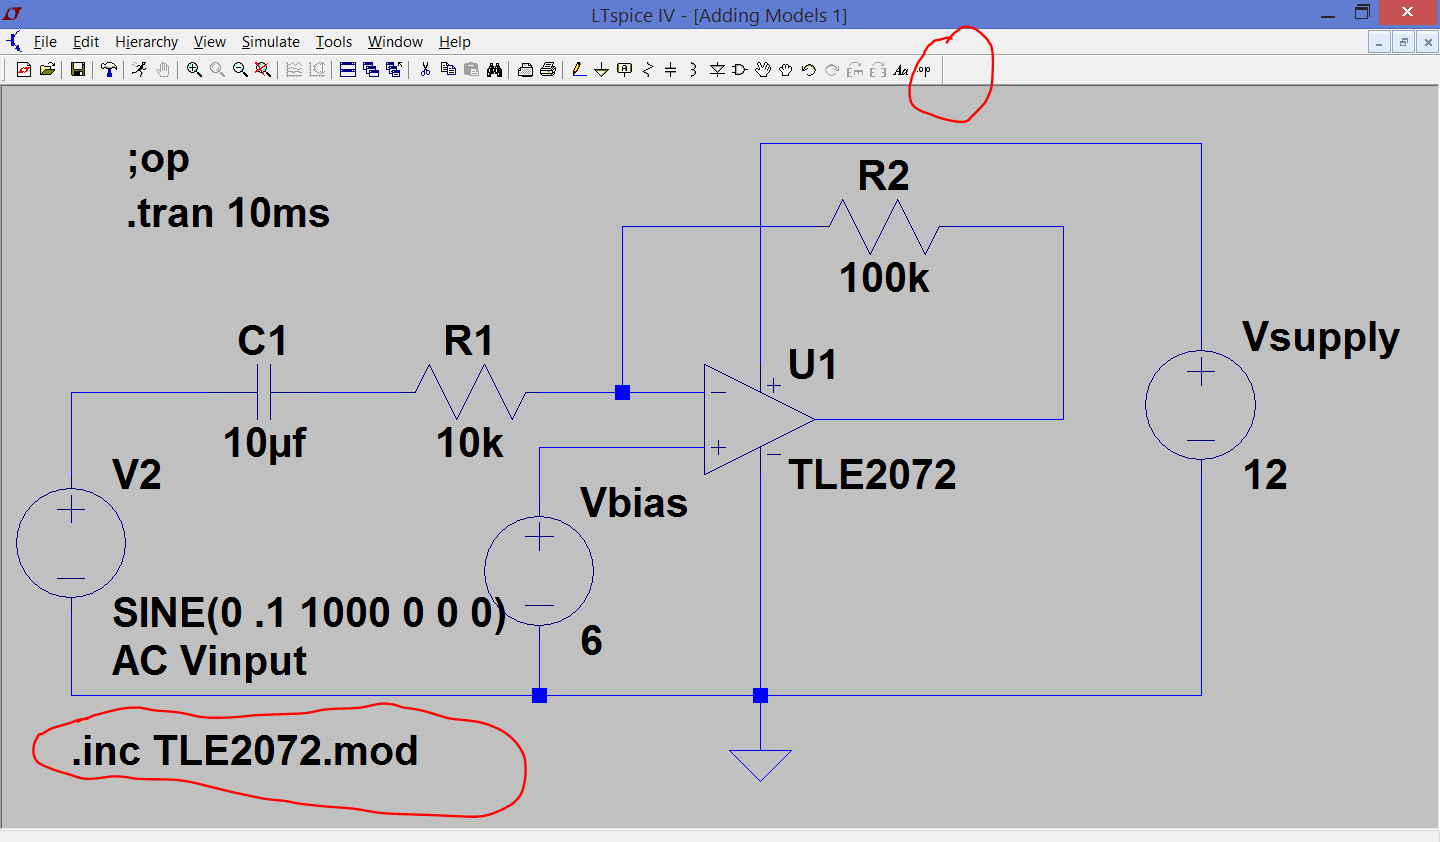
Task: Click the 10k value of R1
Action: 469,443
